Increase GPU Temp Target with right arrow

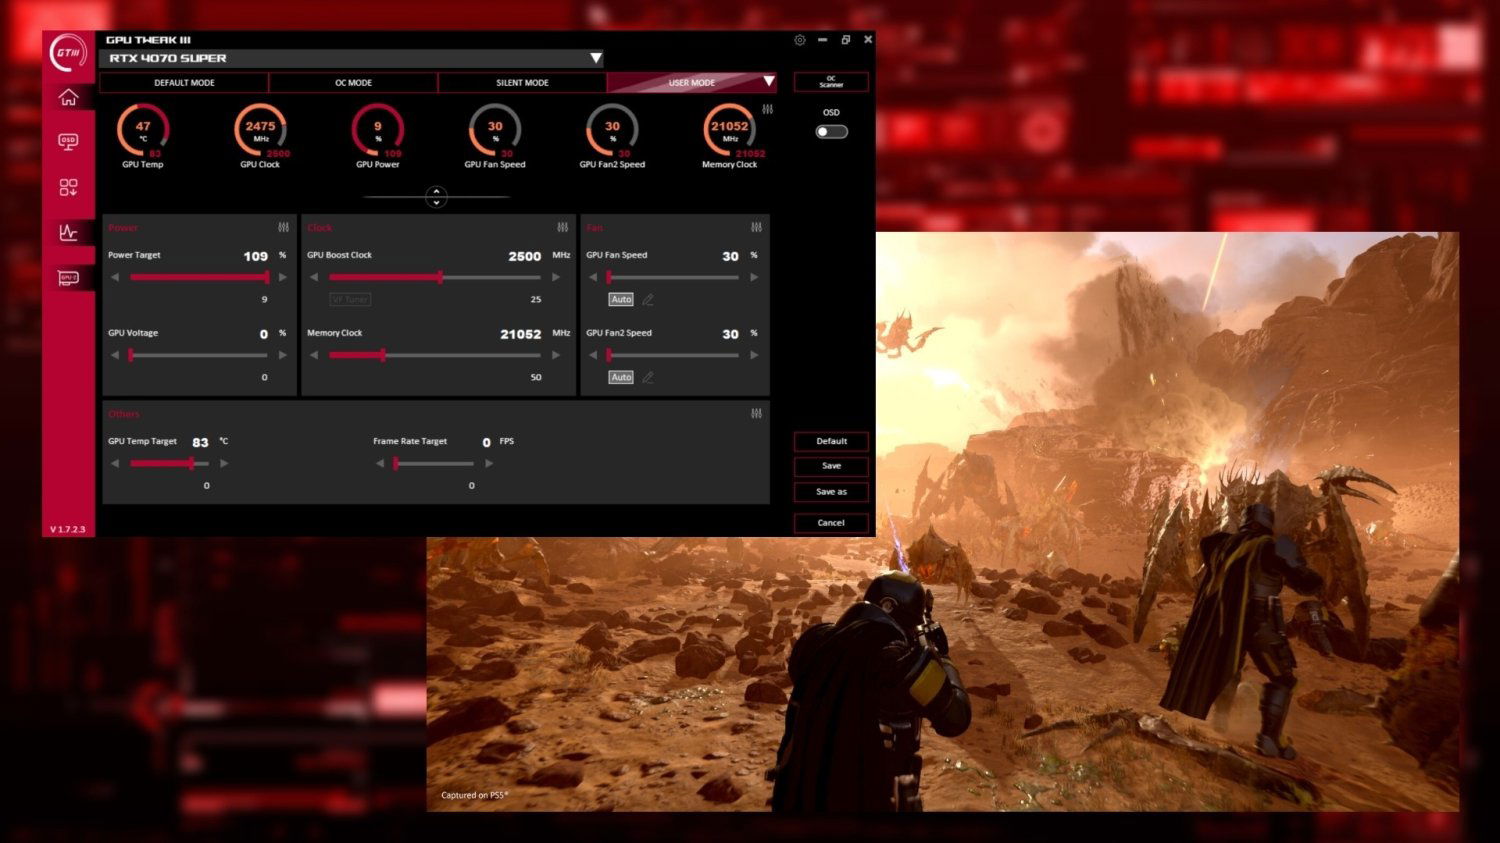point(224,463)
